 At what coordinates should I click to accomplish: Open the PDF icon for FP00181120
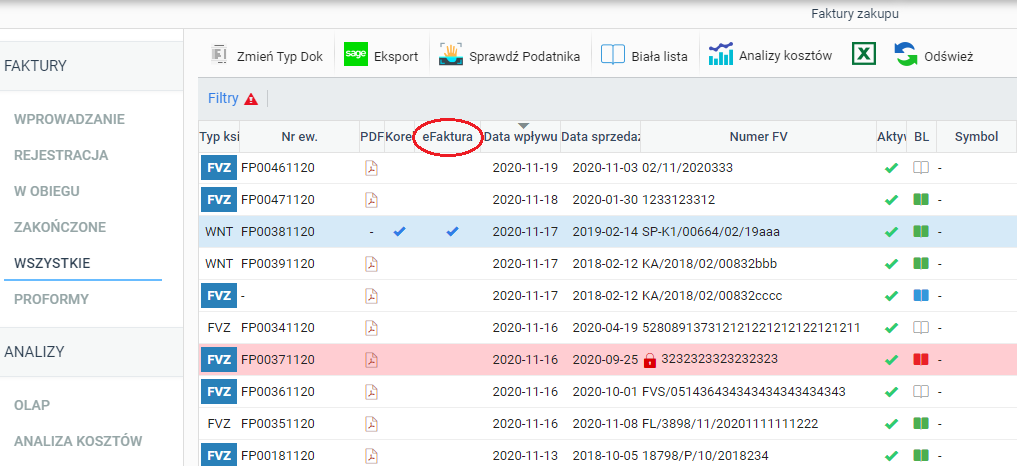[372, 456]
